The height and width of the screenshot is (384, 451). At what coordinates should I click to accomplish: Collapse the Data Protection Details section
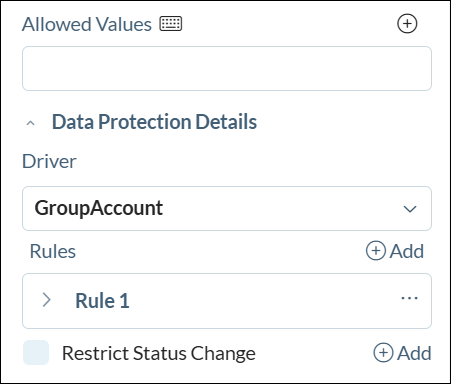[30, 123]
